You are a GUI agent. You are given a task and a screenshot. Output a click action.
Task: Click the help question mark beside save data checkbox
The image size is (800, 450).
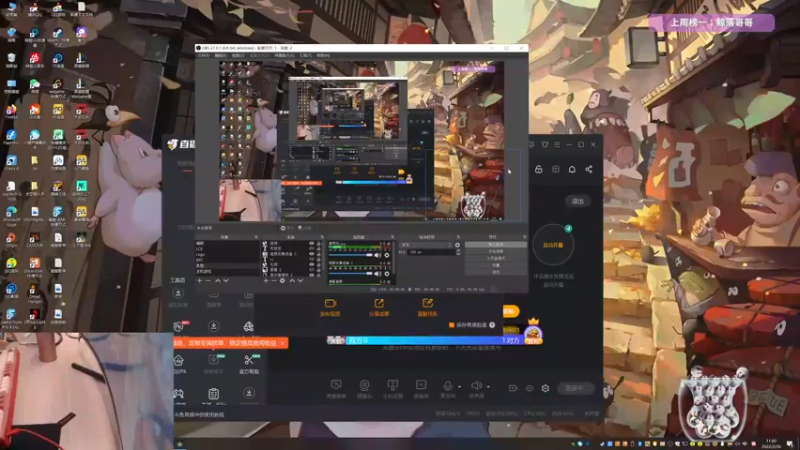(x=492, y=325)
